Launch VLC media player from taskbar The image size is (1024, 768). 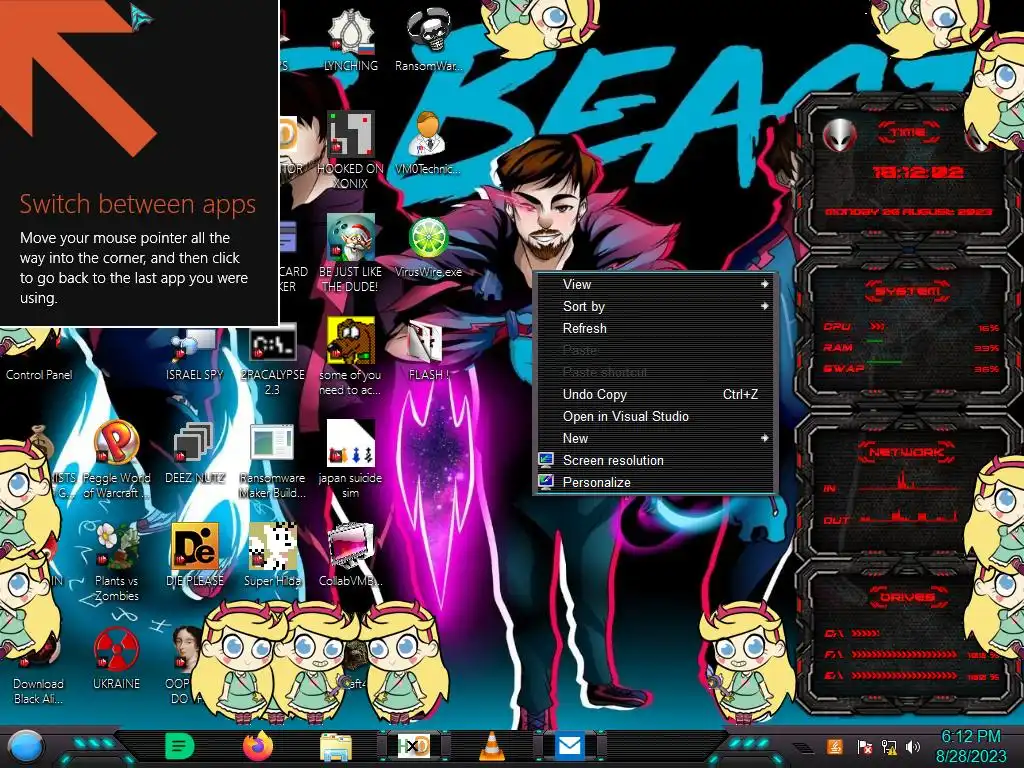(x=492, y=746)
